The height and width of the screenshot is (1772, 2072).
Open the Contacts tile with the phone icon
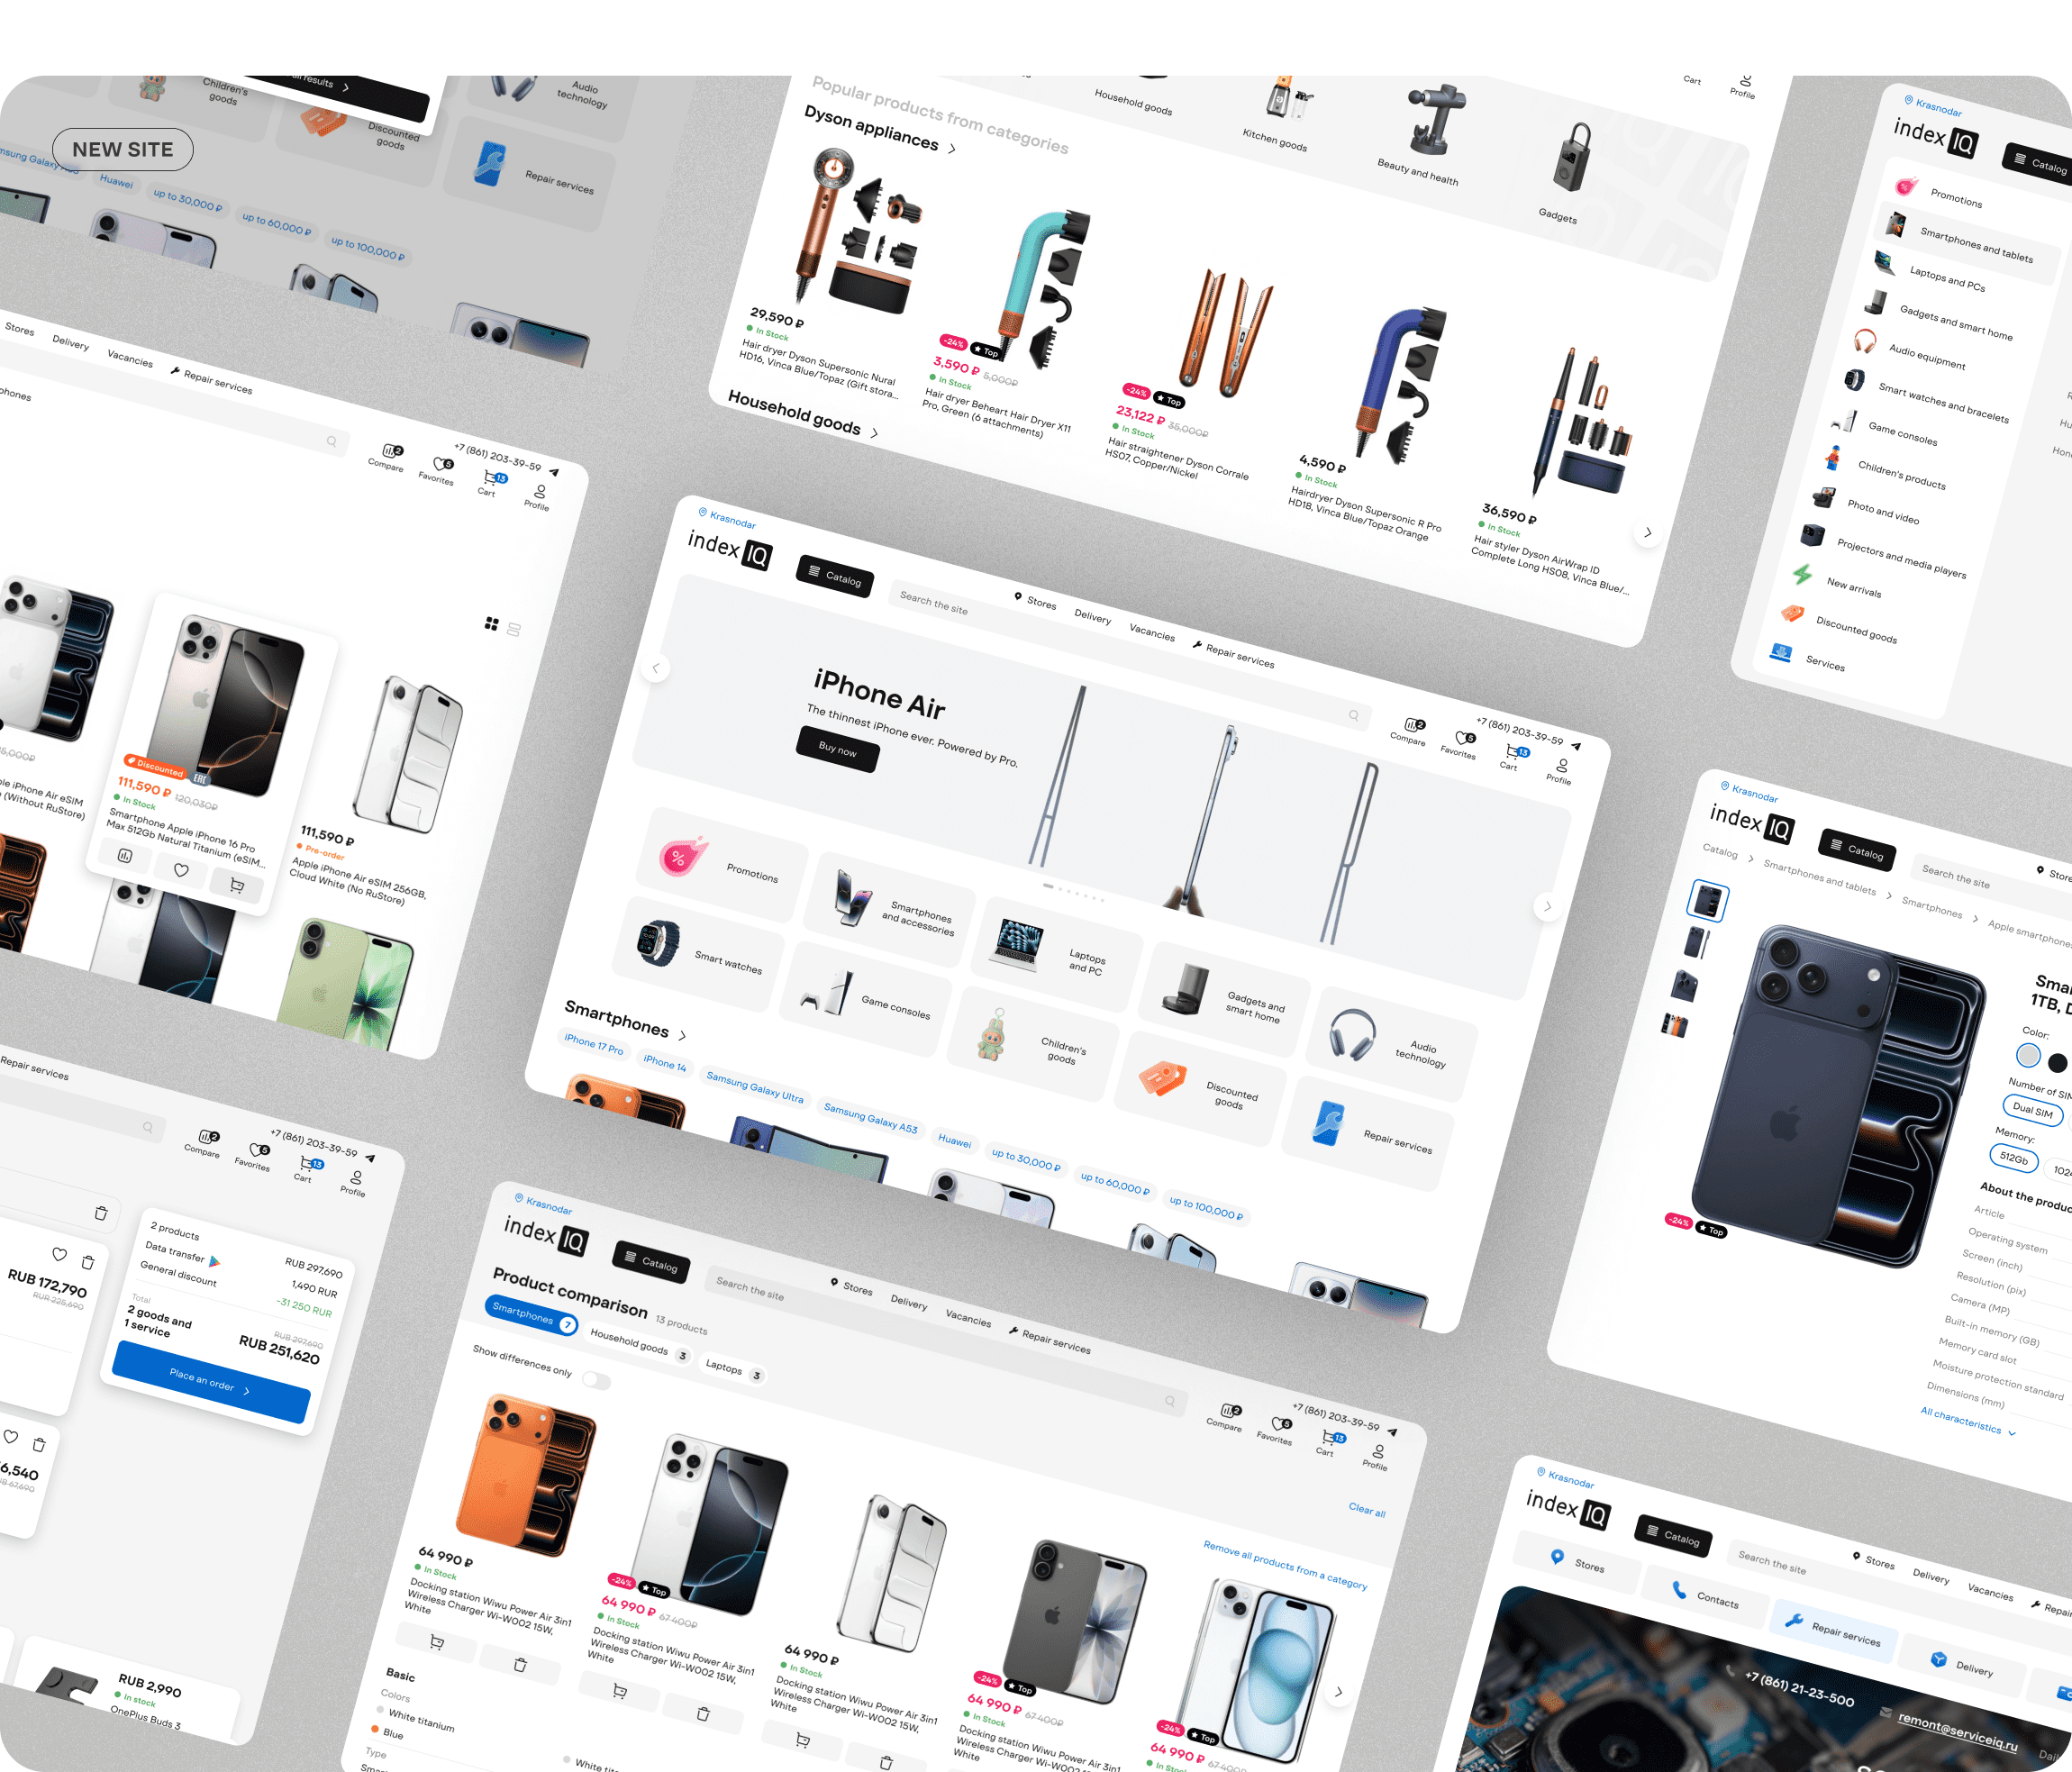[x=1705, y=1596]
